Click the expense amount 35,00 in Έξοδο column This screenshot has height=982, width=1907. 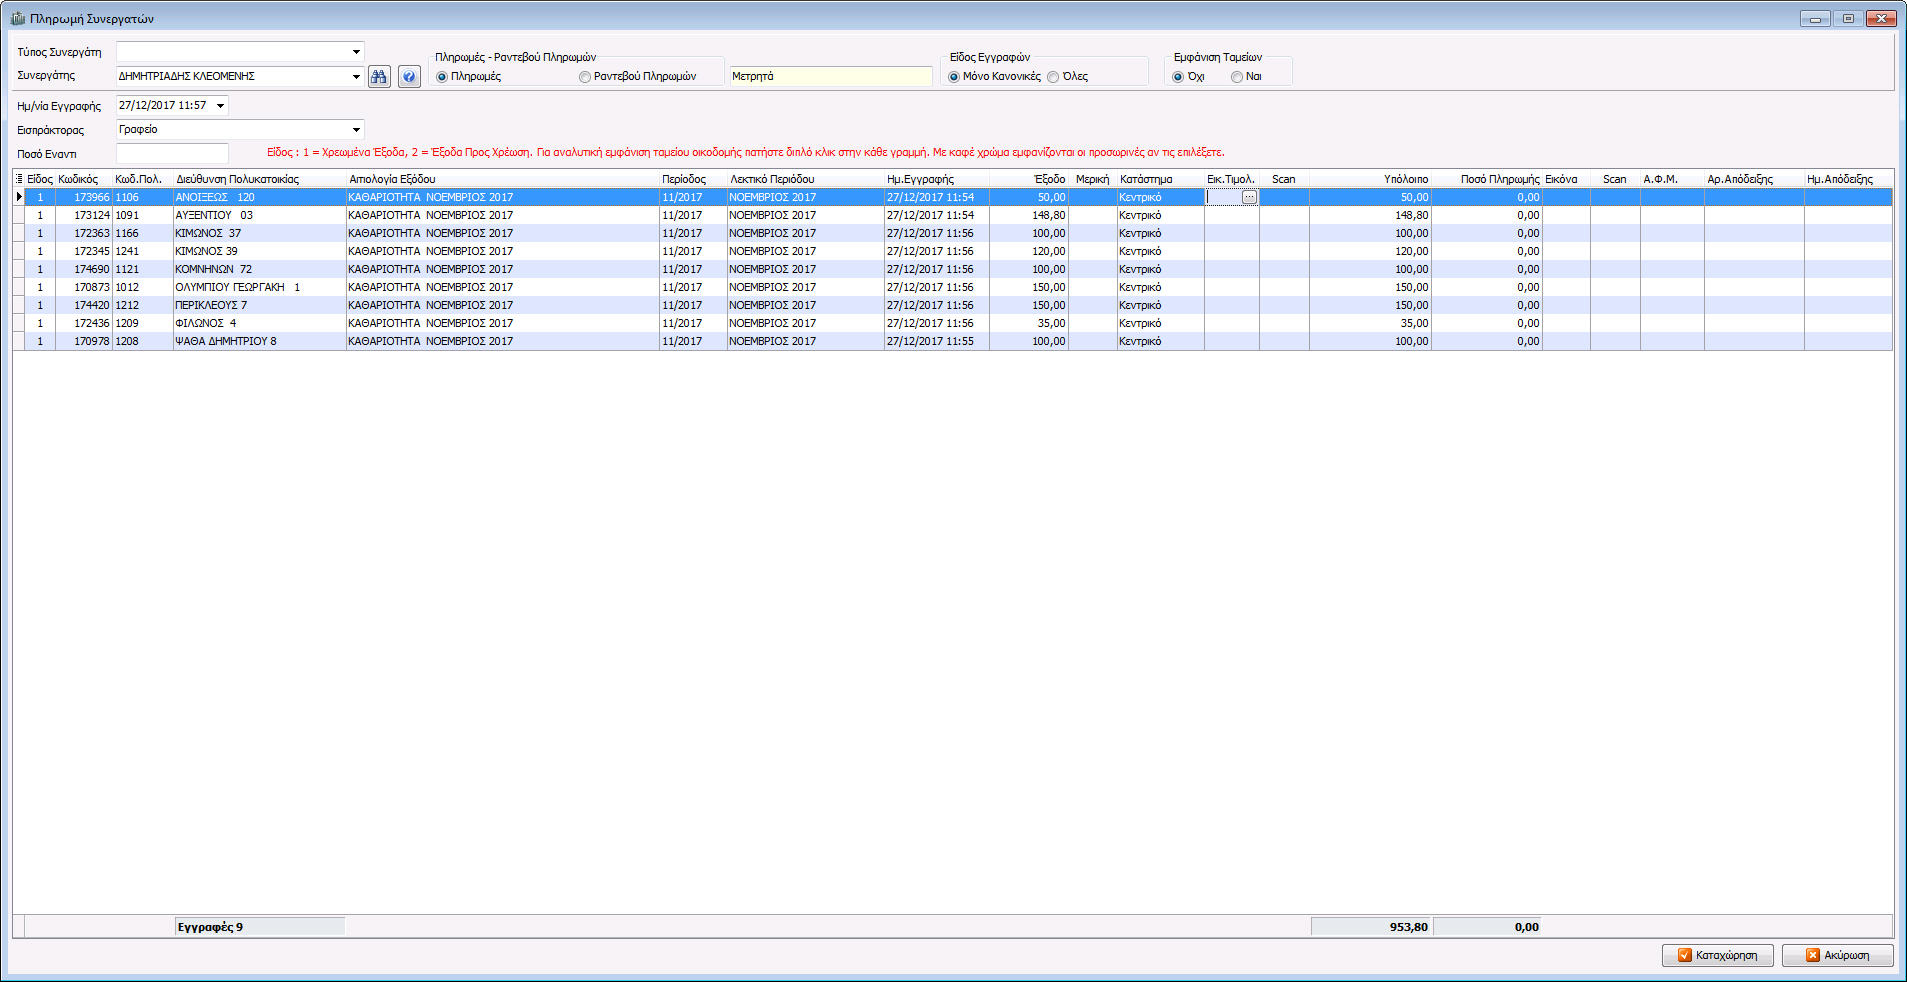(x=1029, y=323)
